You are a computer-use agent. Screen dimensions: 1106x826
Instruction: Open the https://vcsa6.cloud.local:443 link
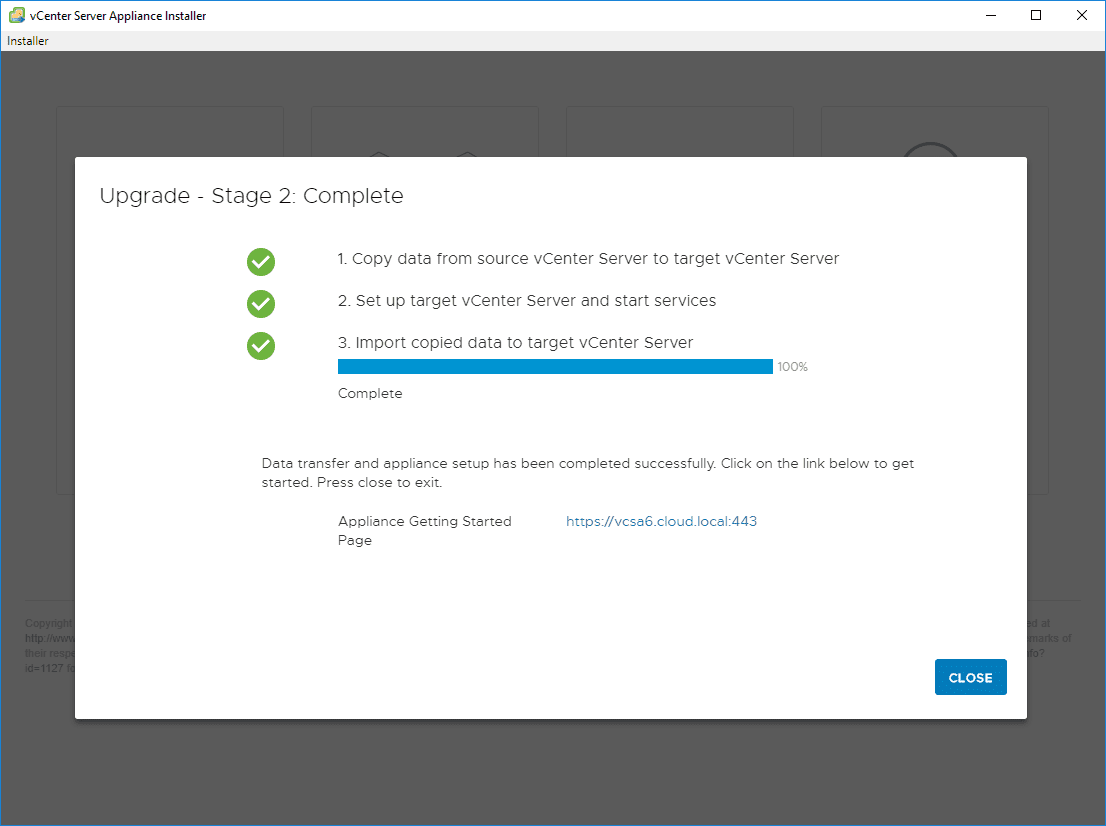click(x=661, y=521)
